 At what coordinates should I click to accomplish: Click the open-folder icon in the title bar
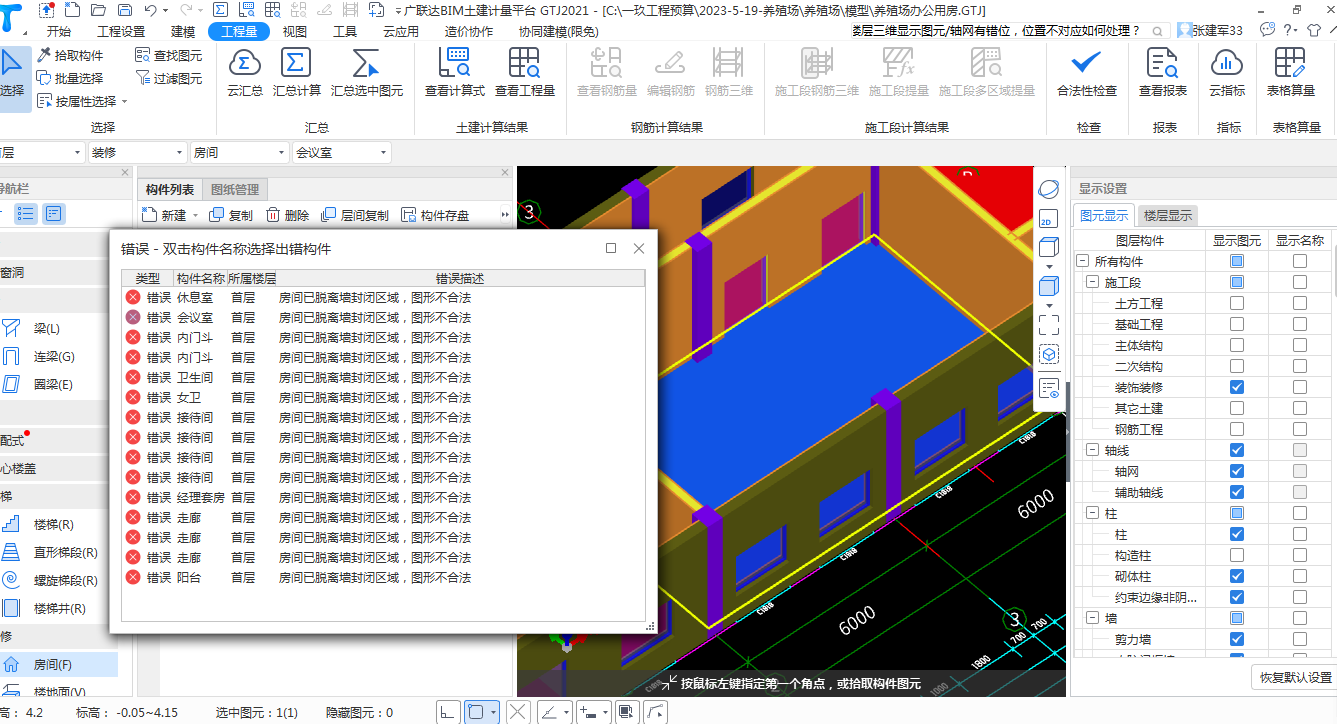98,10
